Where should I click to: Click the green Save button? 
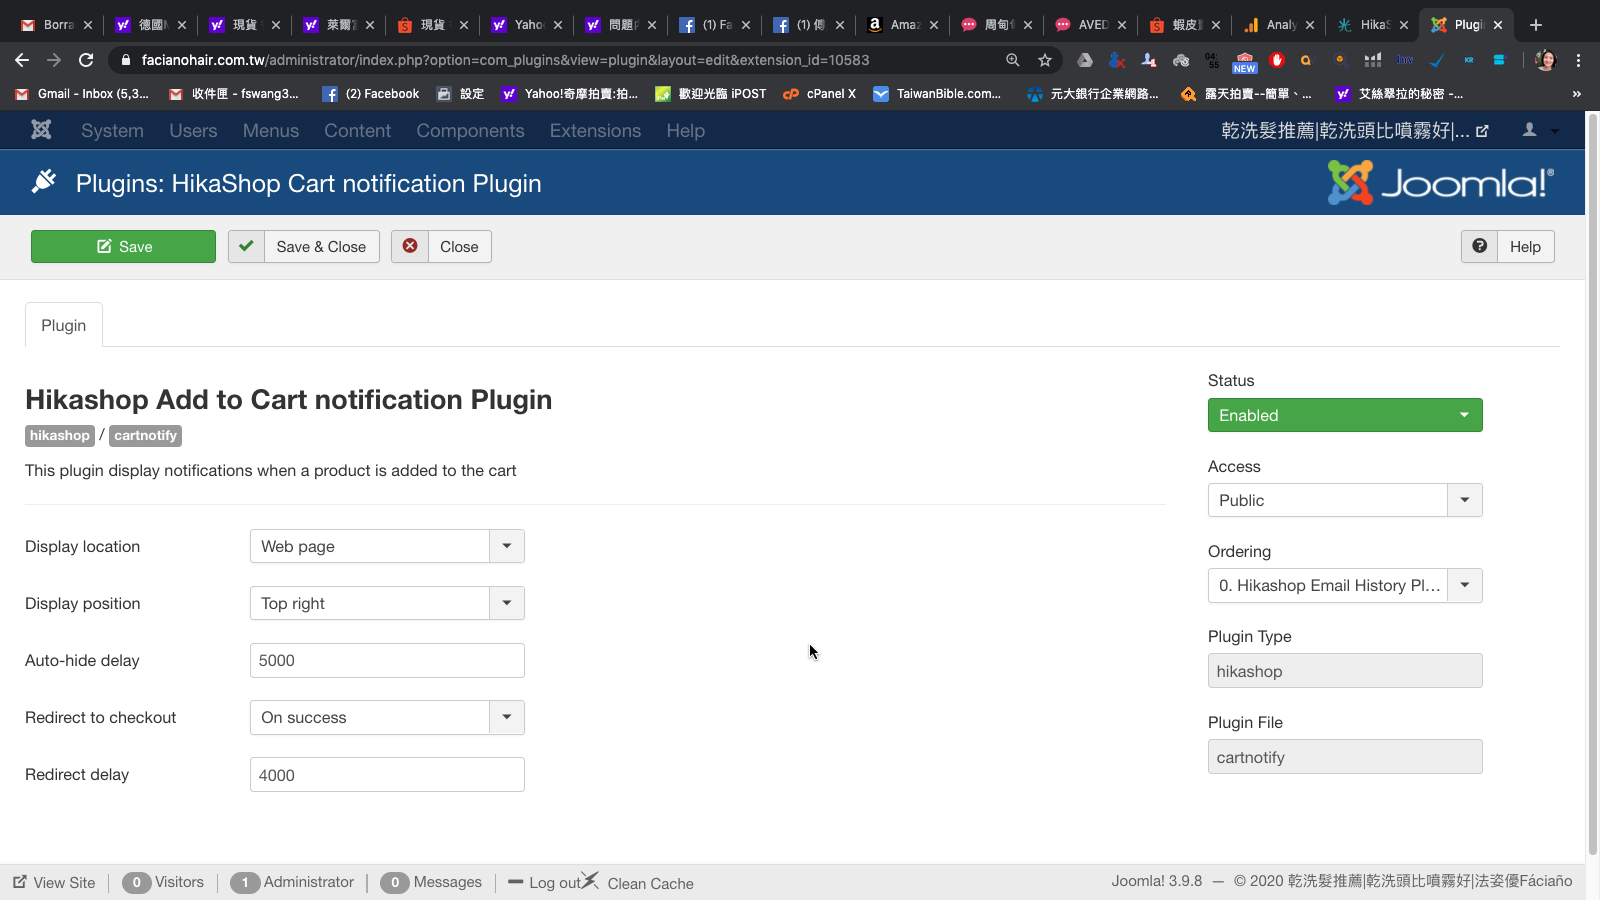coord(123,246)
